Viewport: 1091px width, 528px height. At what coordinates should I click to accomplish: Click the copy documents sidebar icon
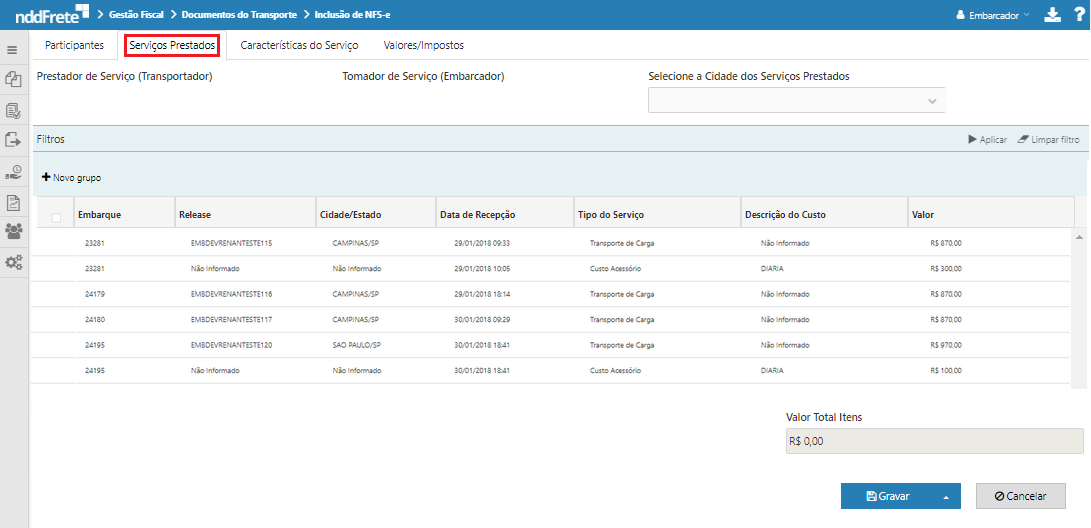13,79
